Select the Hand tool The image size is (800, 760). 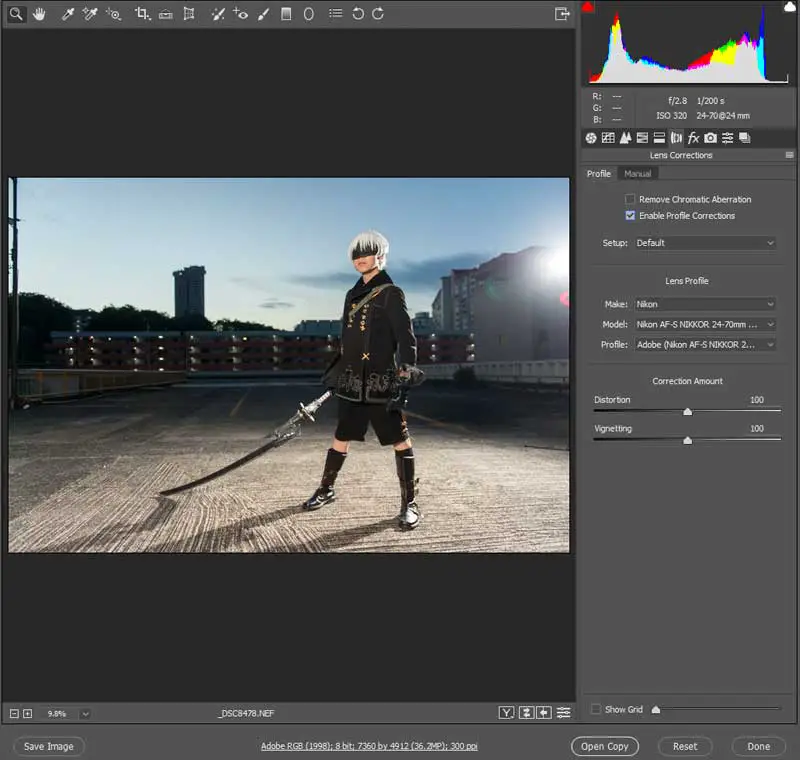click(x=39, y=14)
